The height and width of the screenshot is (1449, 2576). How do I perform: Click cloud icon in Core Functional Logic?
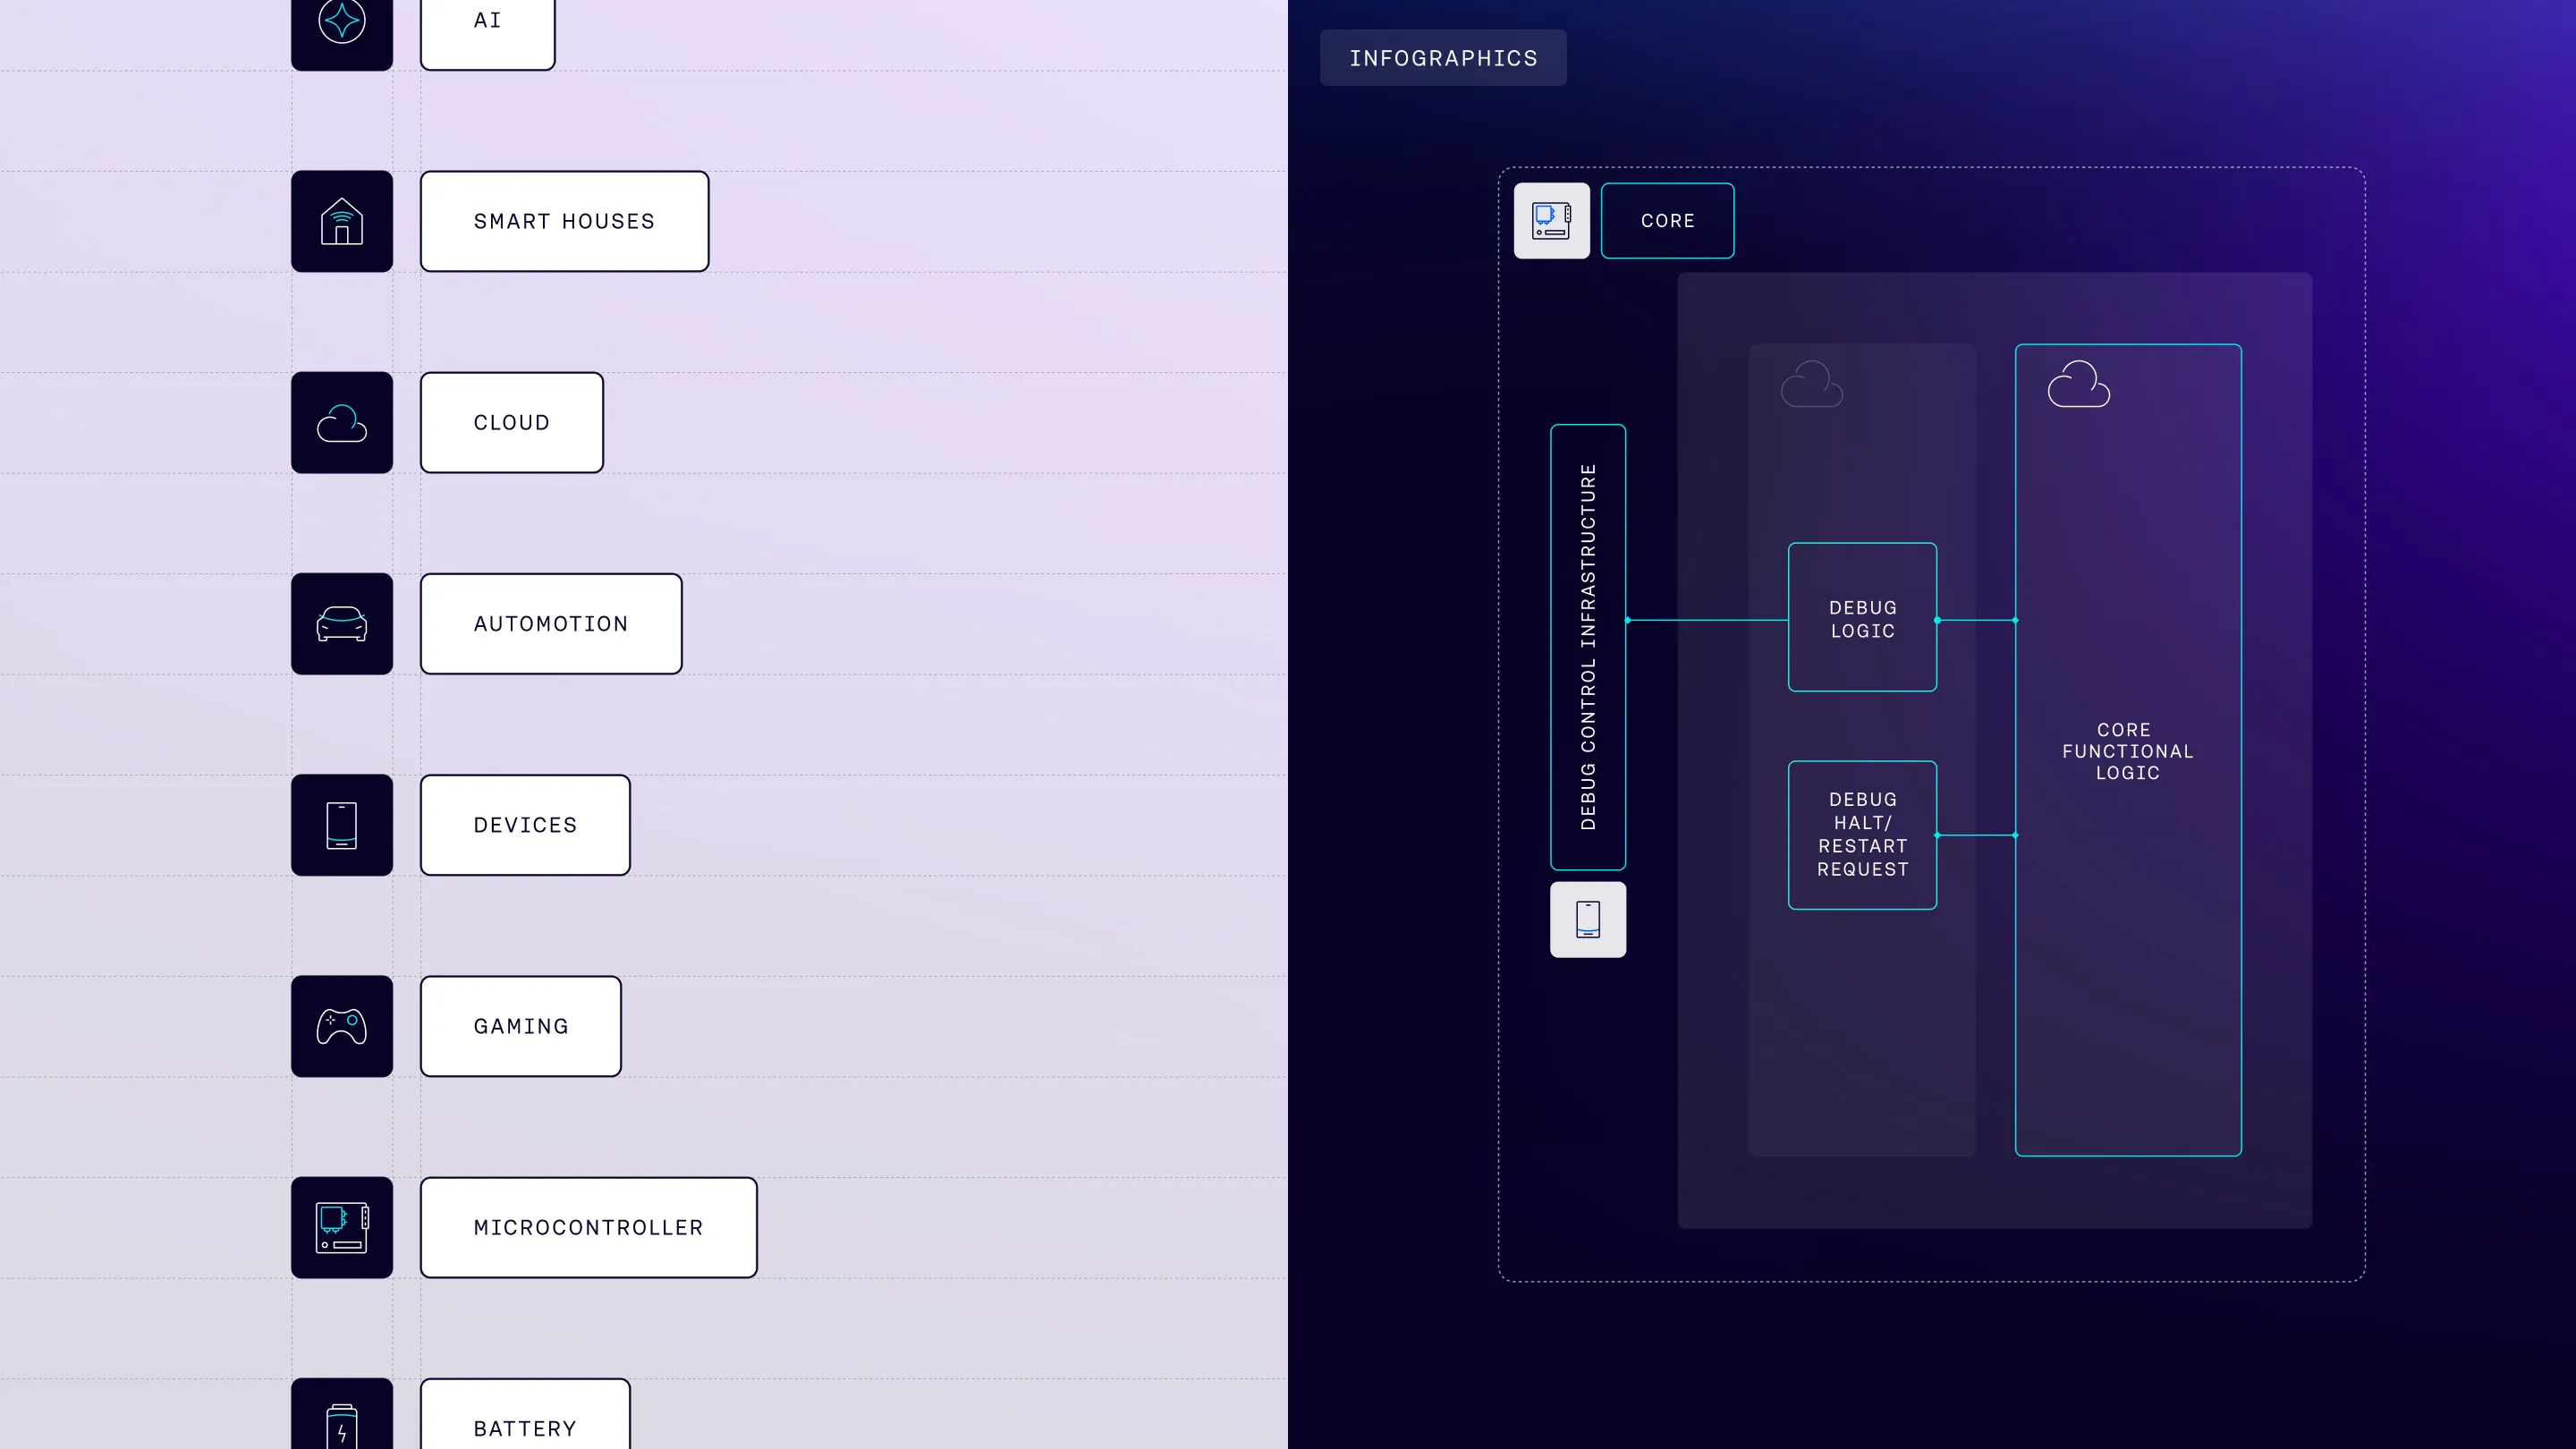point(2078,384)
